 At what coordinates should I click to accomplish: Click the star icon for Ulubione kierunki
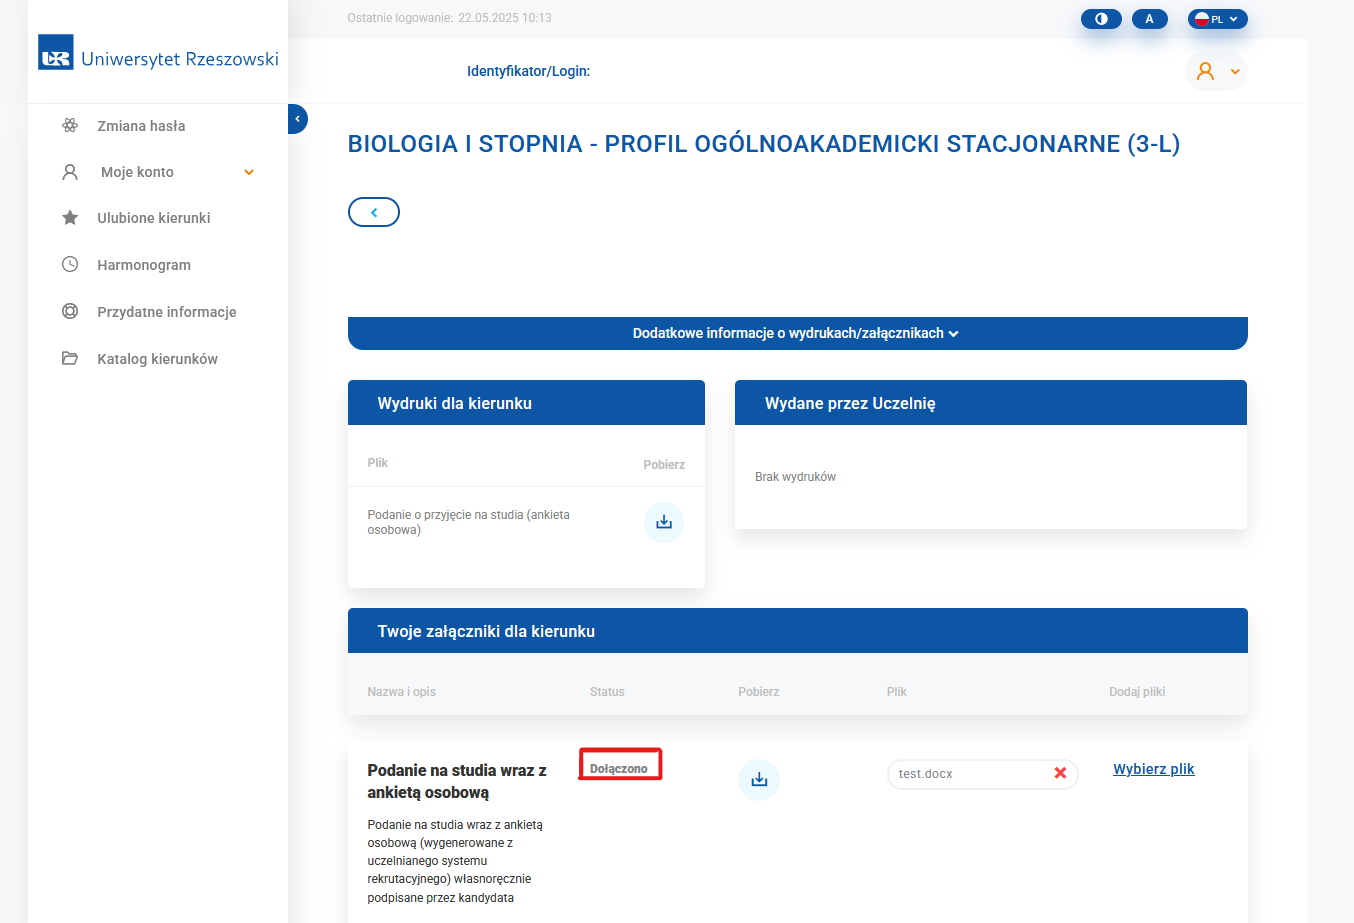[70, 218]
